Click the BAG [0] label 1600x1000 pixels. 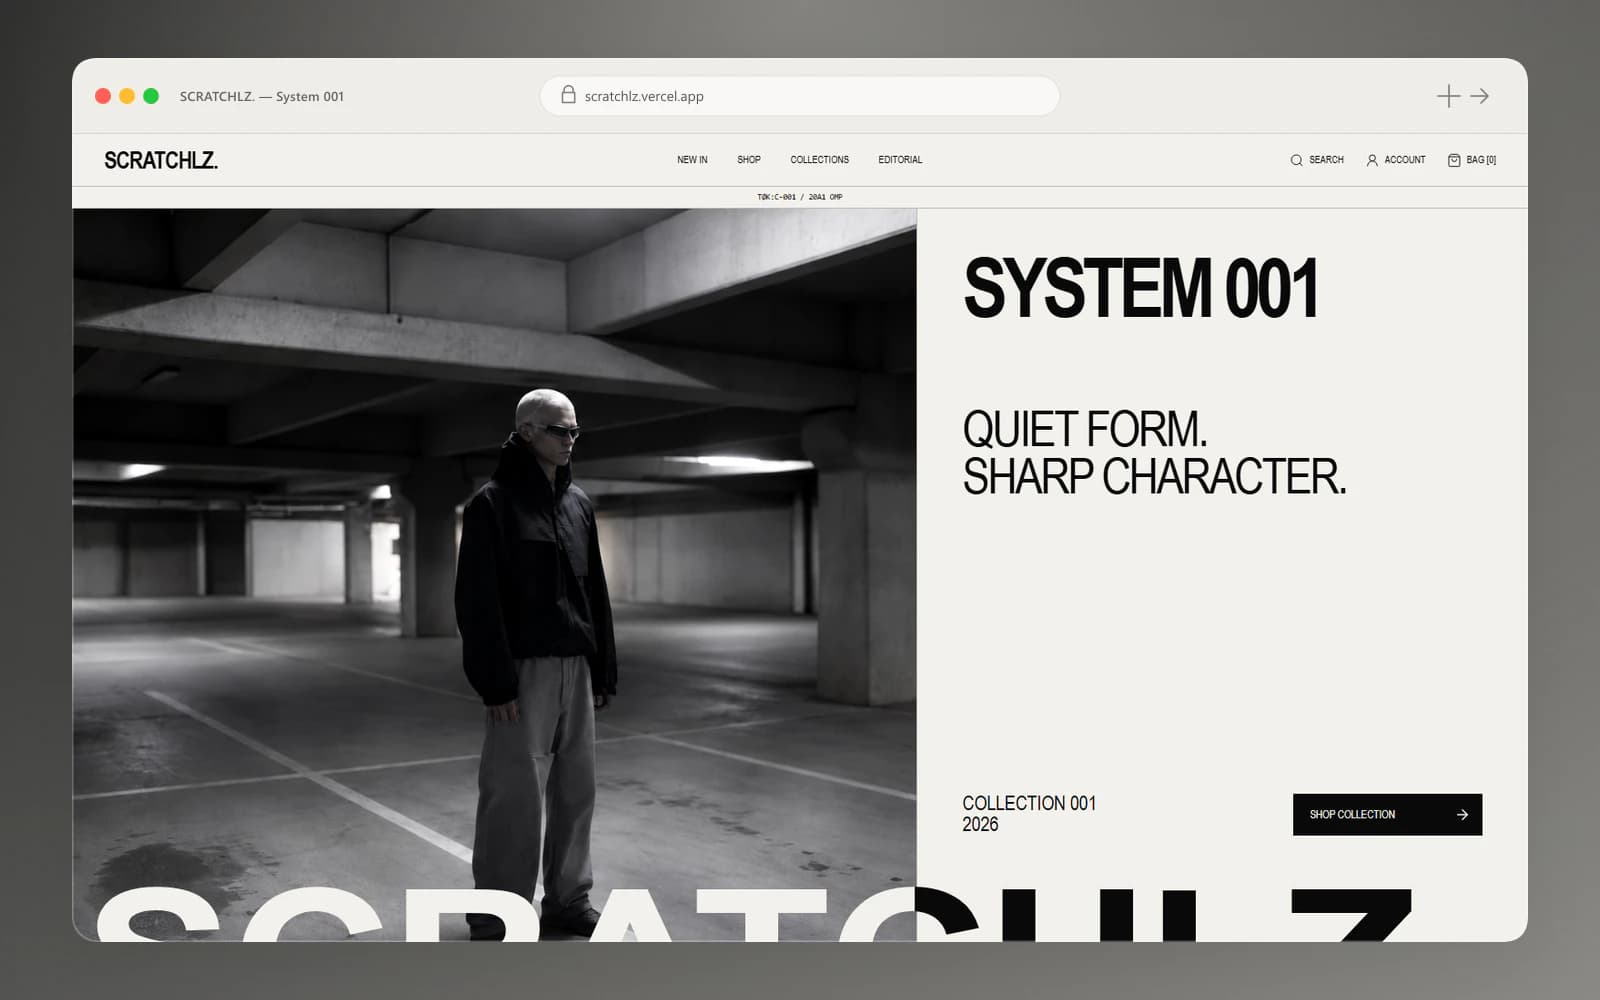point(1481,160)
